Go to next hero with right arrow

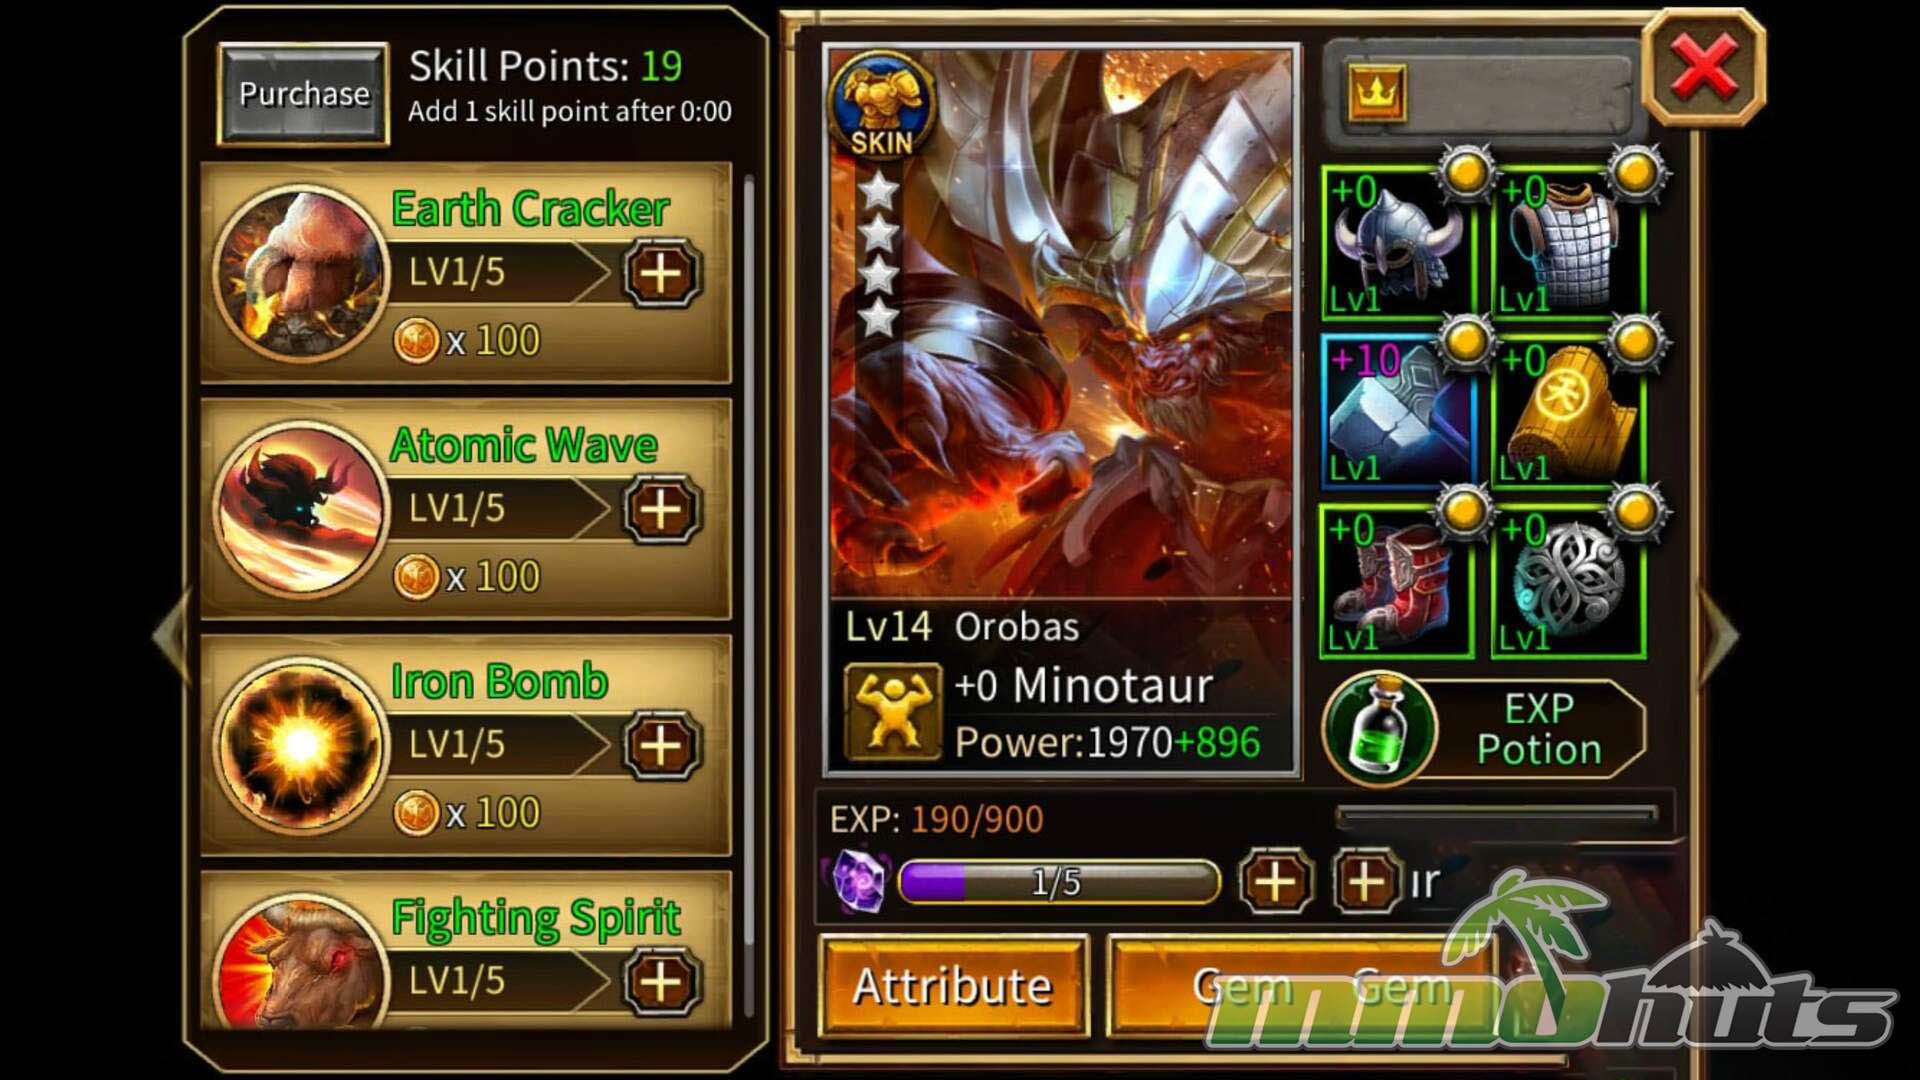1720,634
